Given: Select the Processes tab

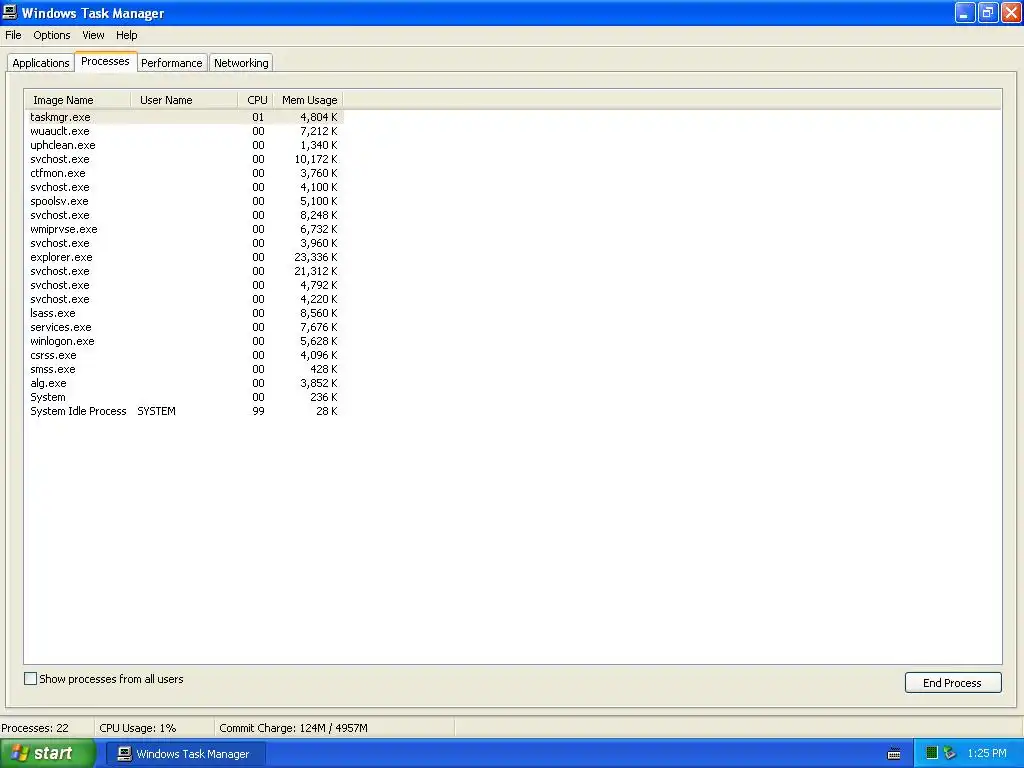Looking at the screenshot, I should pos(105,61).
